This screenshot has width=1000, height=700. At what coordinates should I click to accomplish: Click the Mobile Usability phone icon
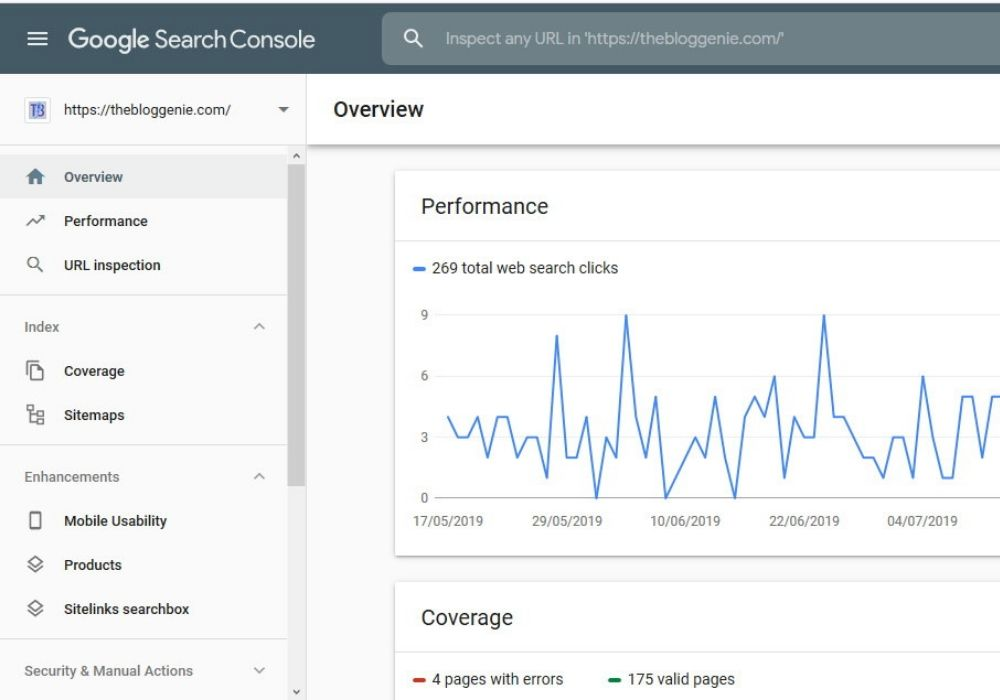(x=36, y=521)
